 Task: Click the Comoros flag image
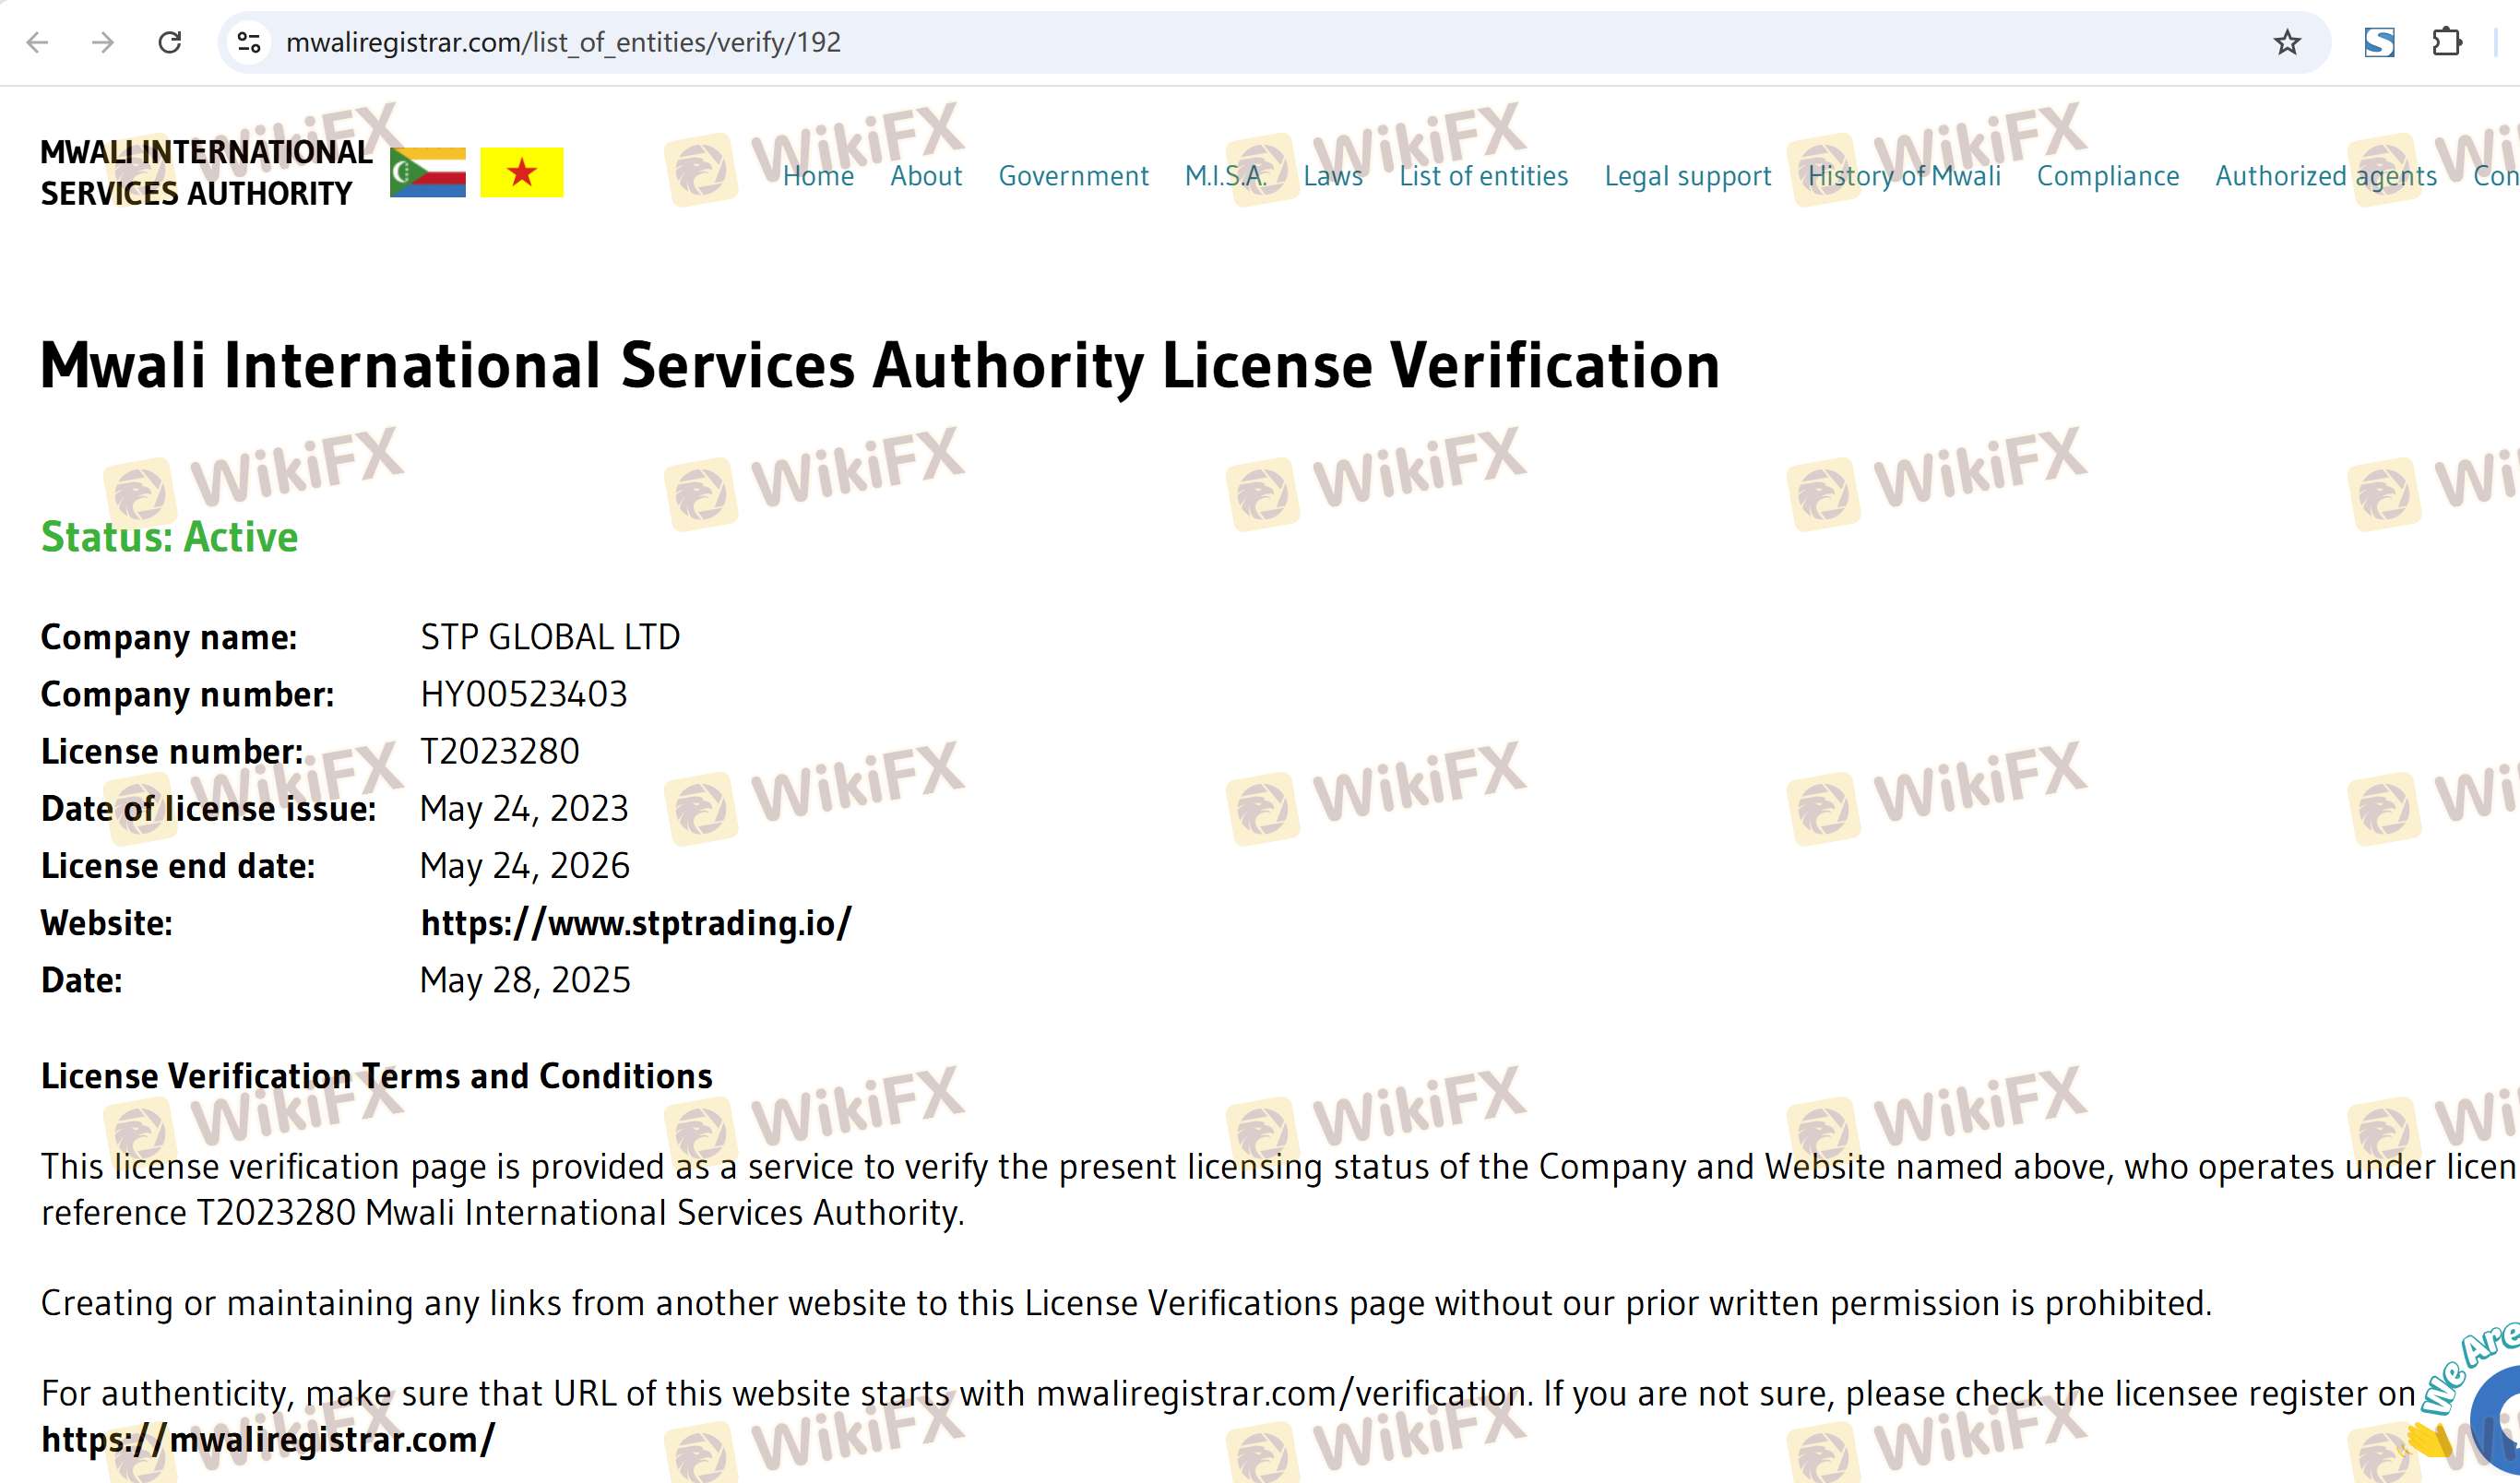tap(428, 173)
